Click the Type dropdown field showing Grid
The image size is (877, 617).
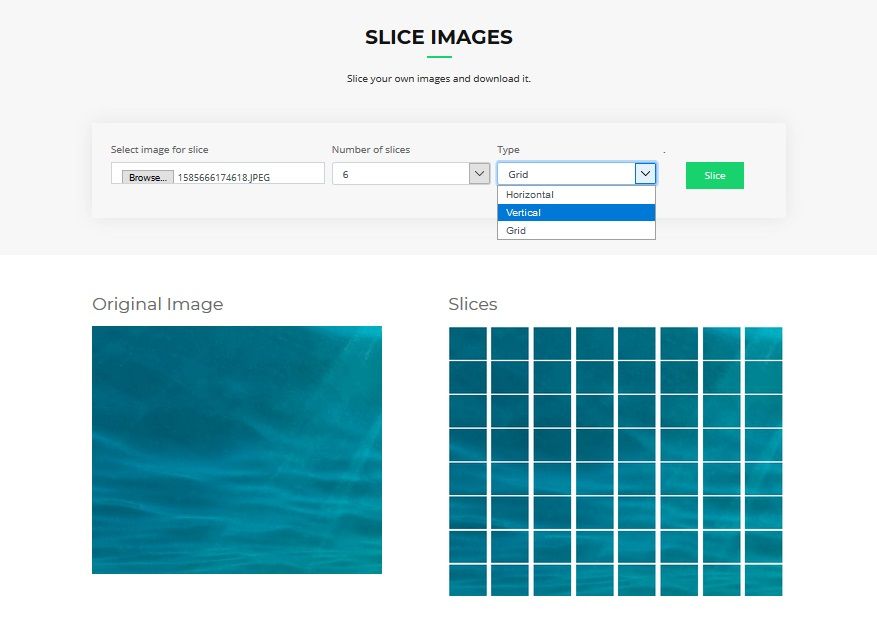click(566, 174)
